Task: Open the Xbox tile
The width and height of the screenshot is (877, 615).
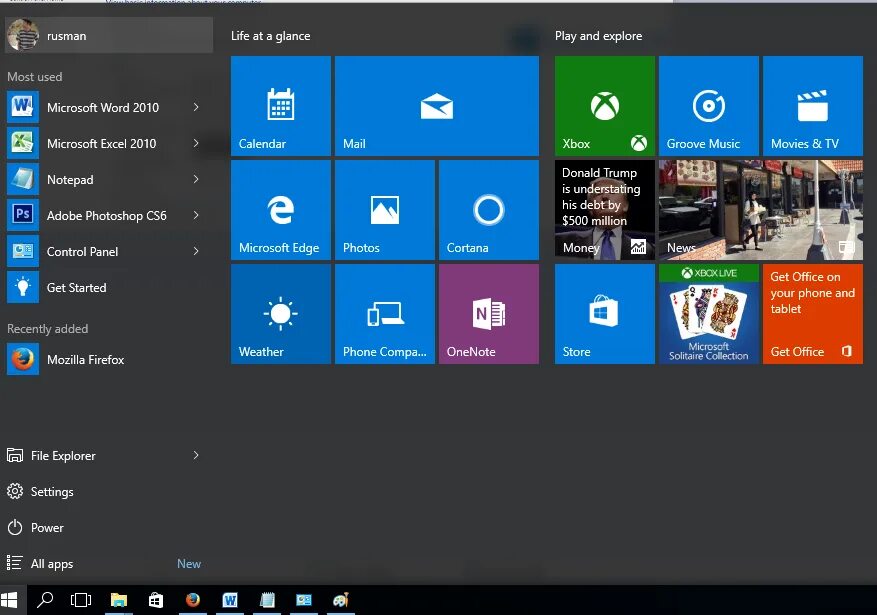Action: (x=605, y=106)
